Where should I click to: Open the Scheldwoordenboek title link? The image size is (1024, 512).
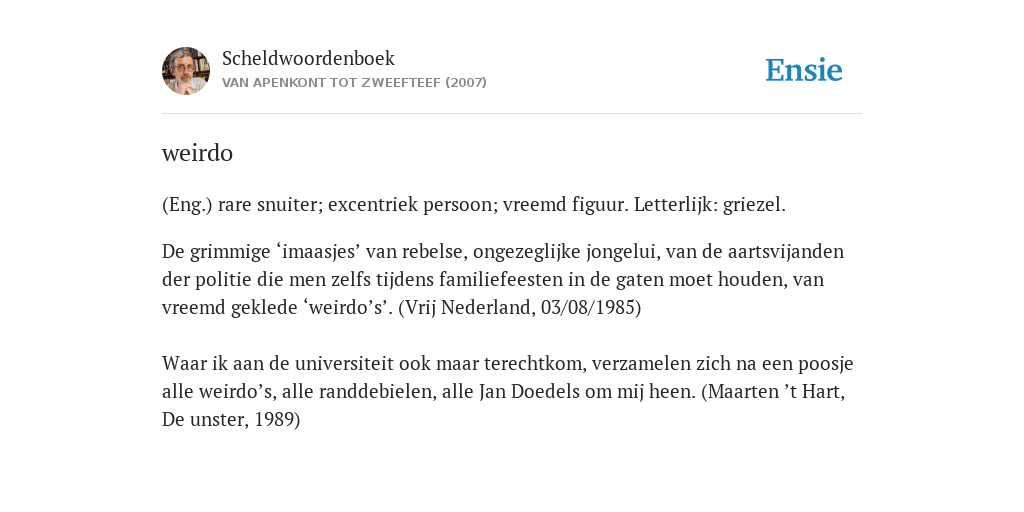308,58
